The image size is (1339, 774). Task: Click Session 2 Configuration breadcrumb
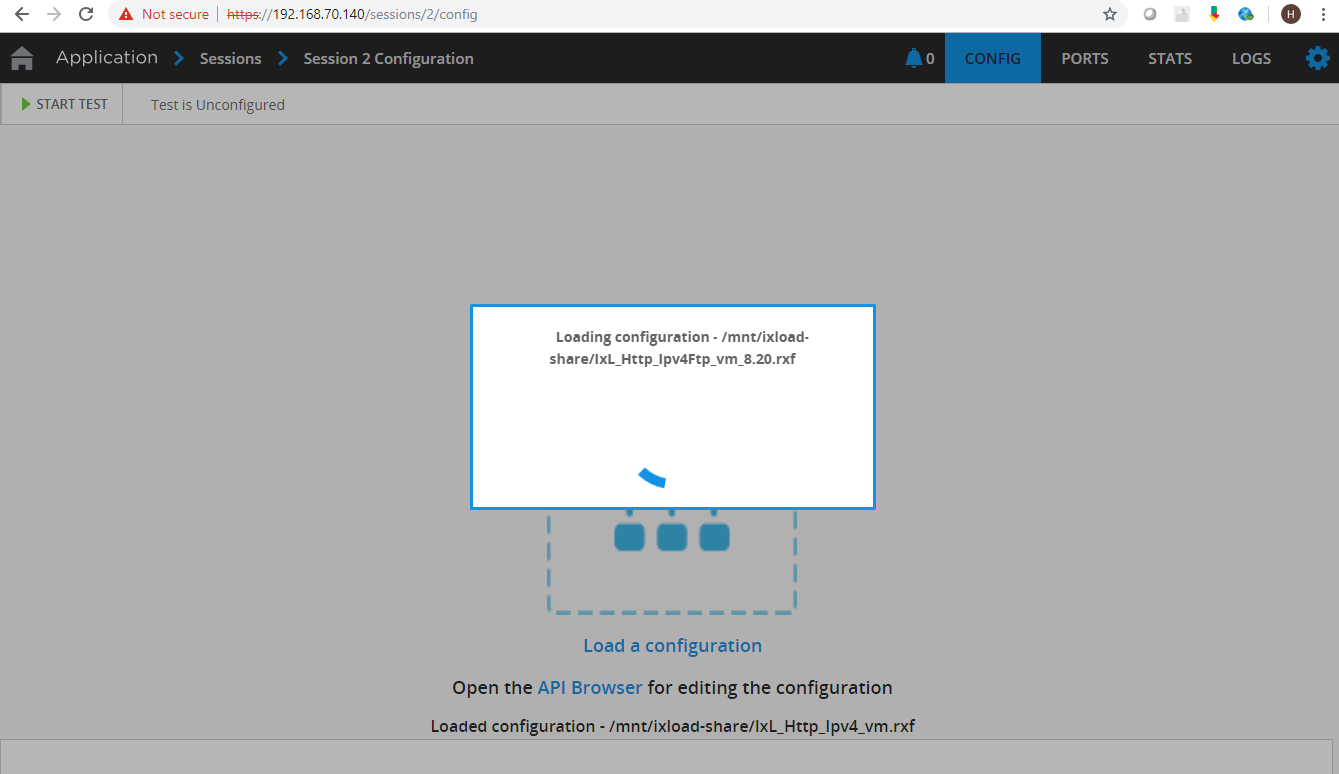[x=389, y=58]
